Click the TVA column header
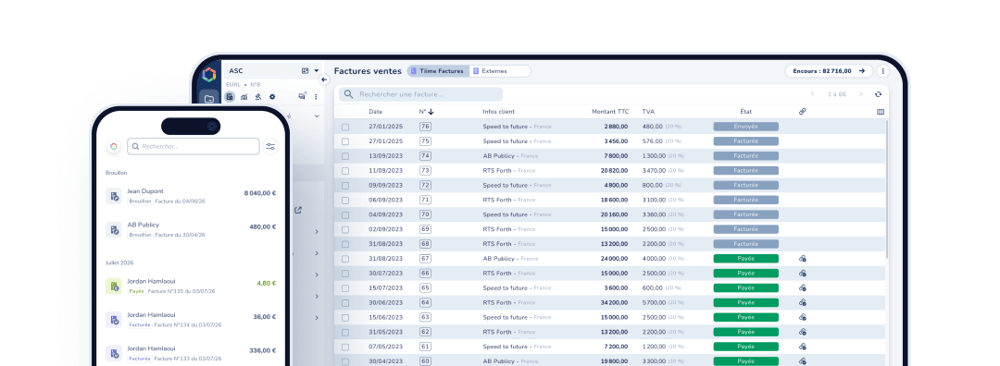 tap(648, 112)
